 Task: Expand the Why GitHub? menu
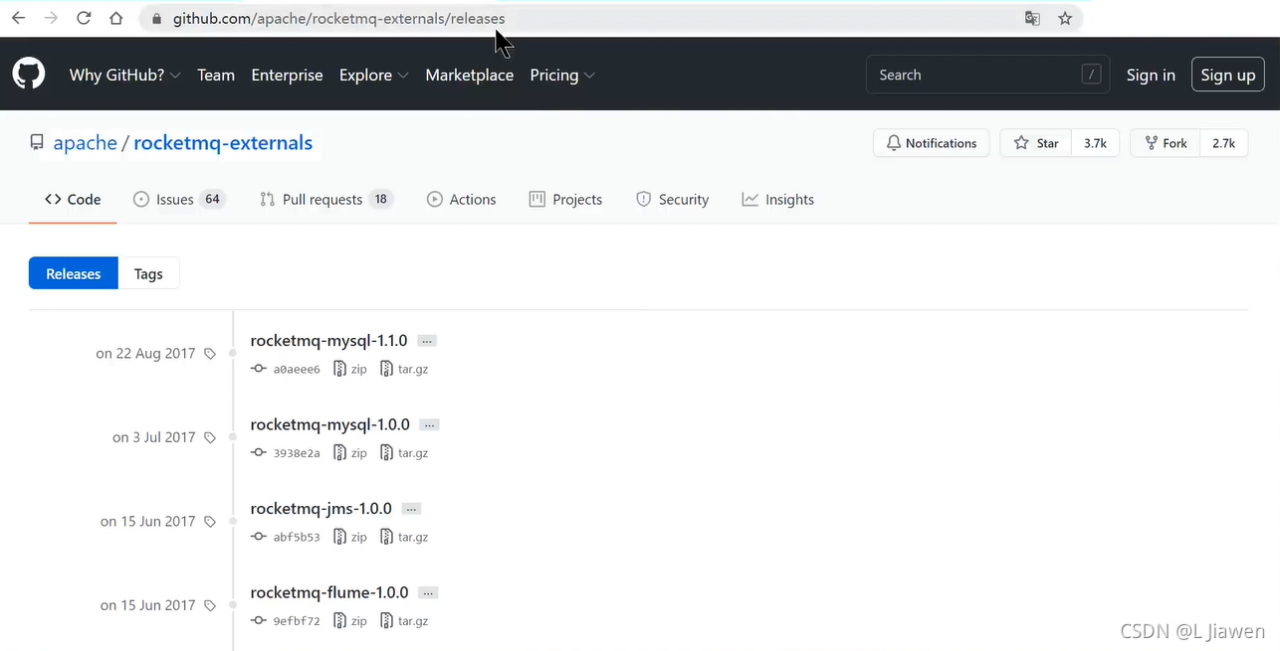click(x=125, y=75)
